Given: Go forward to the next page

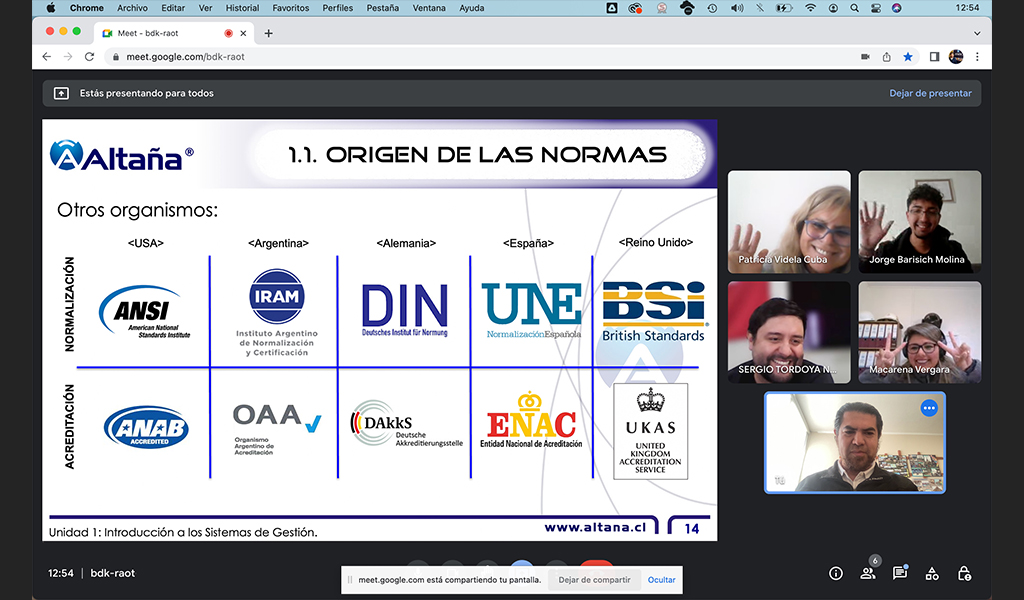Looking at the screenshot, I should click(x=68, y=57).
